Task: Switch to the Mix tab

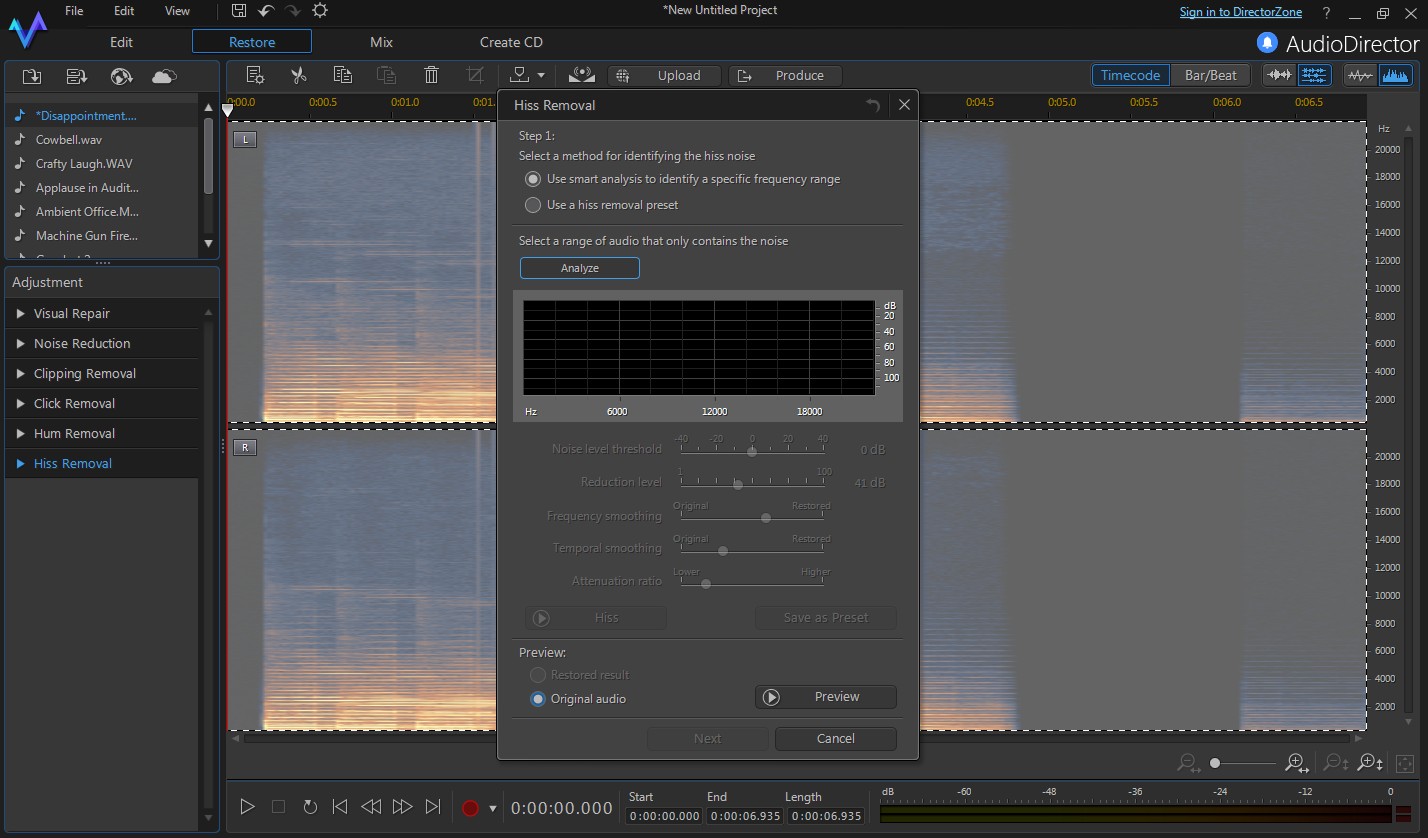Action: 381,42
